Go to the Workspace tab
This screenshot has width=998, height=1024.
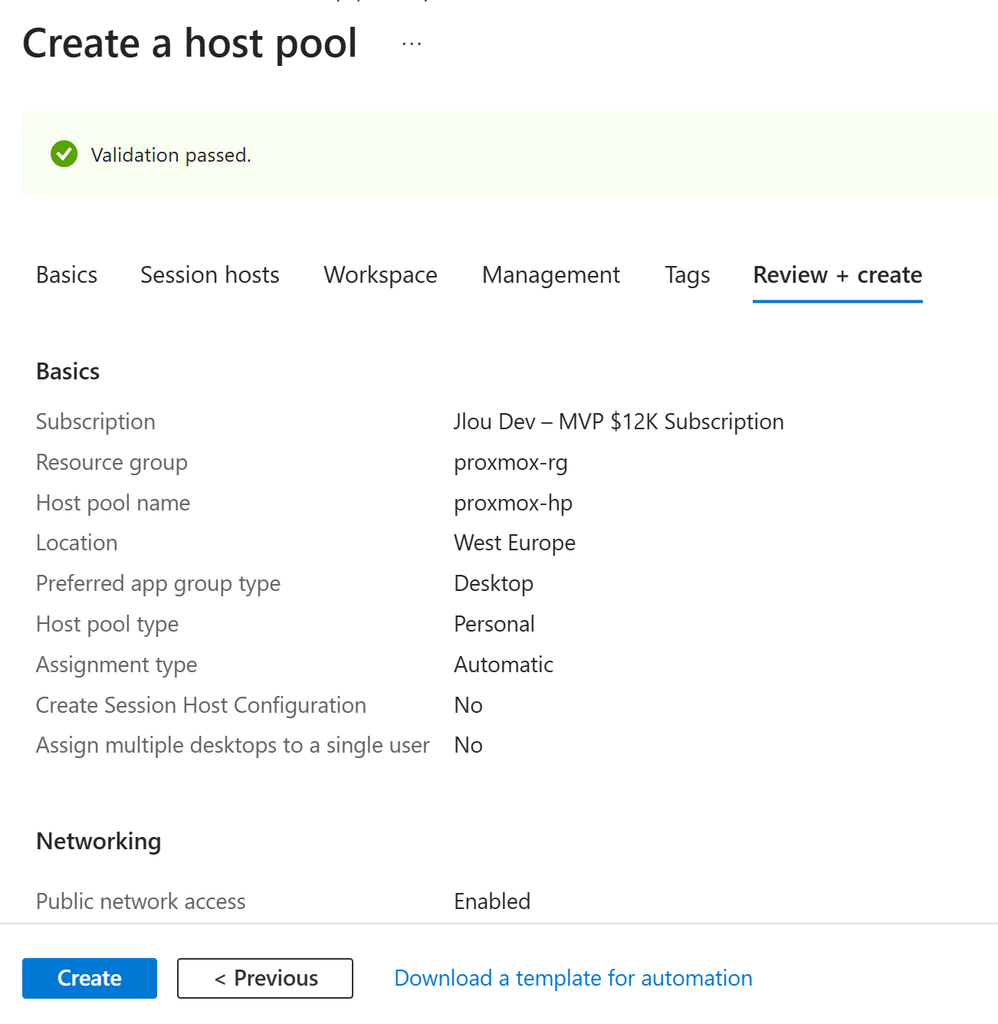(x=380, y=275)
